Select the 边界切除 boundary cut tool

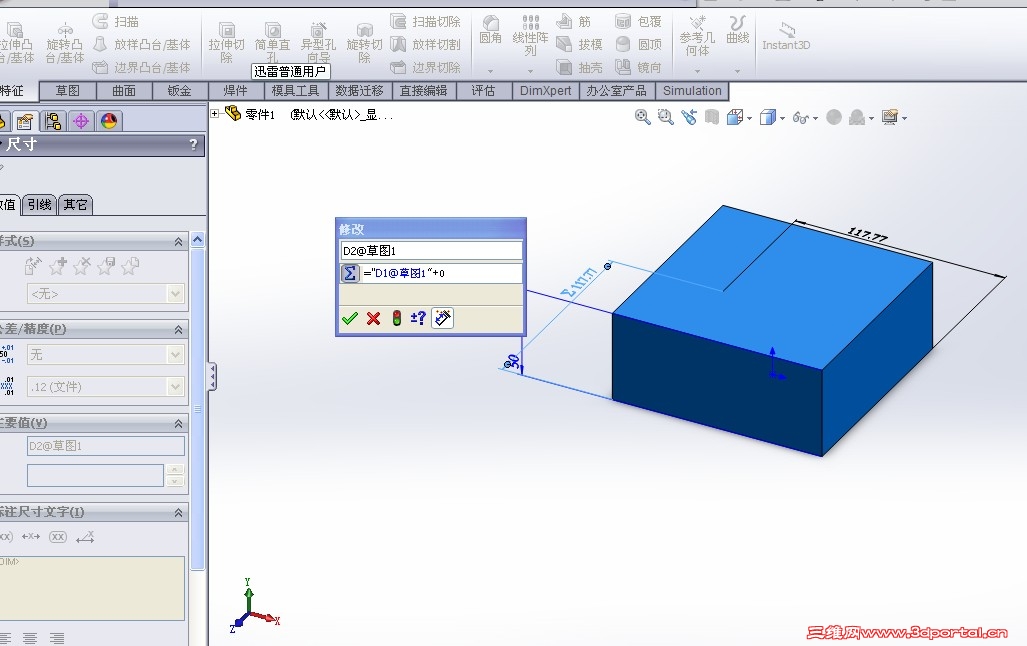click(425, 67)
